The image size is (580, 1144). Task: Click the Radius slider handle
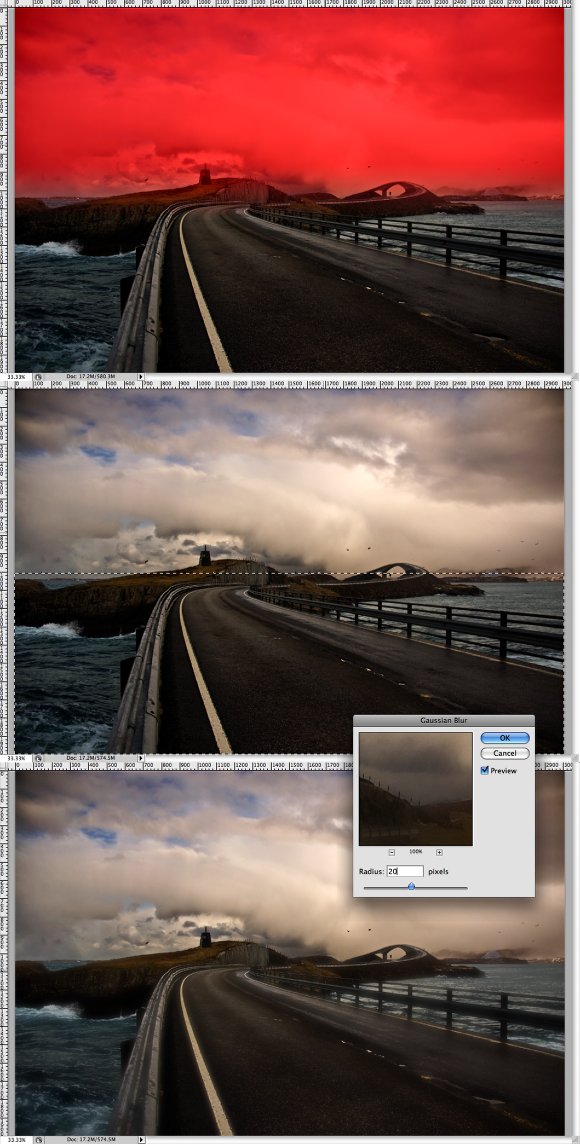tap(411, 886)
